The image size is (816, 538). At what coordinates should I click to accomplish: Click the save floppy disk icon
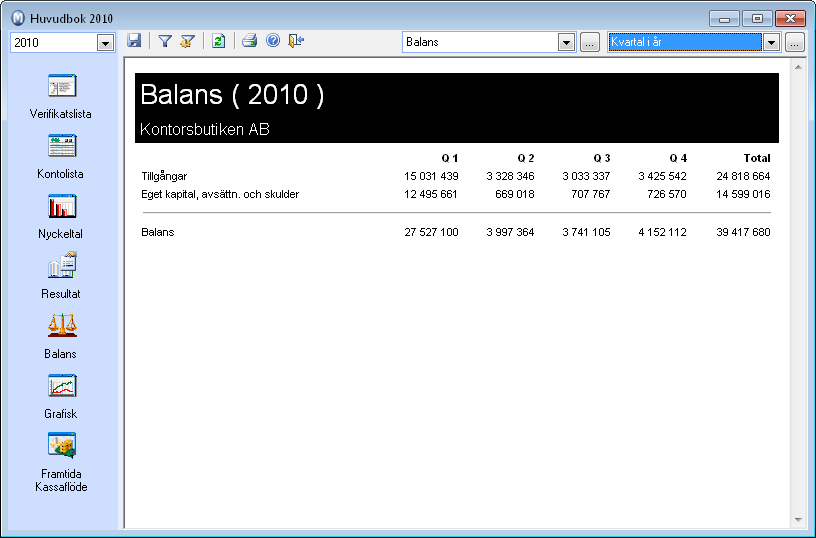134,41
